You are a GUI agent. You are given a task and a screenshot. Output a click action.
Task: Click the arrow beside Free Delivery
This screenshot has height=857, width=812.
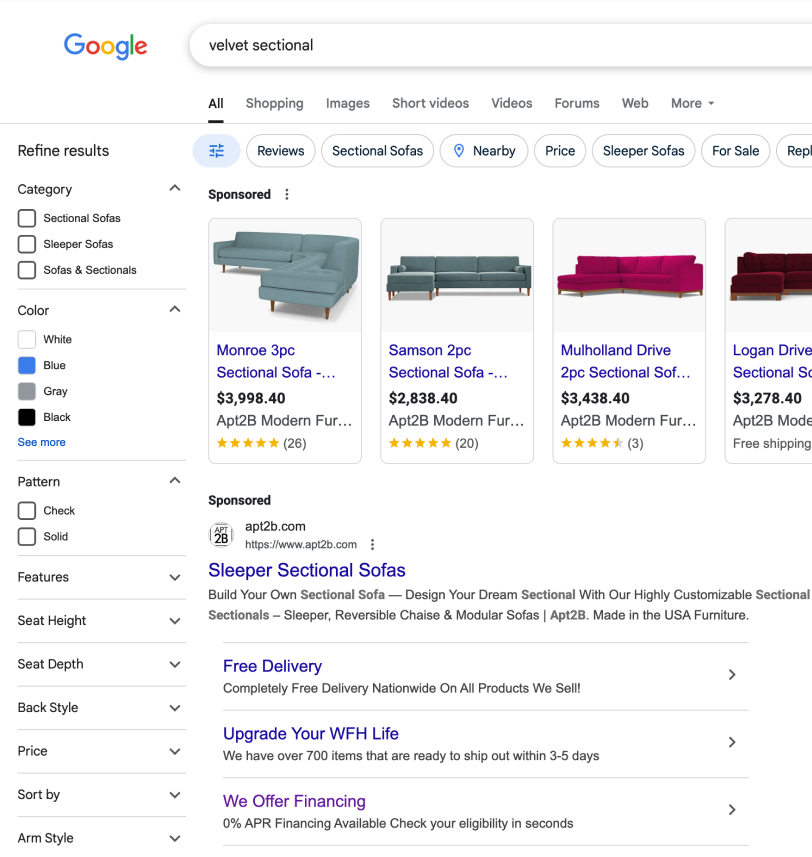pos(732,675)
